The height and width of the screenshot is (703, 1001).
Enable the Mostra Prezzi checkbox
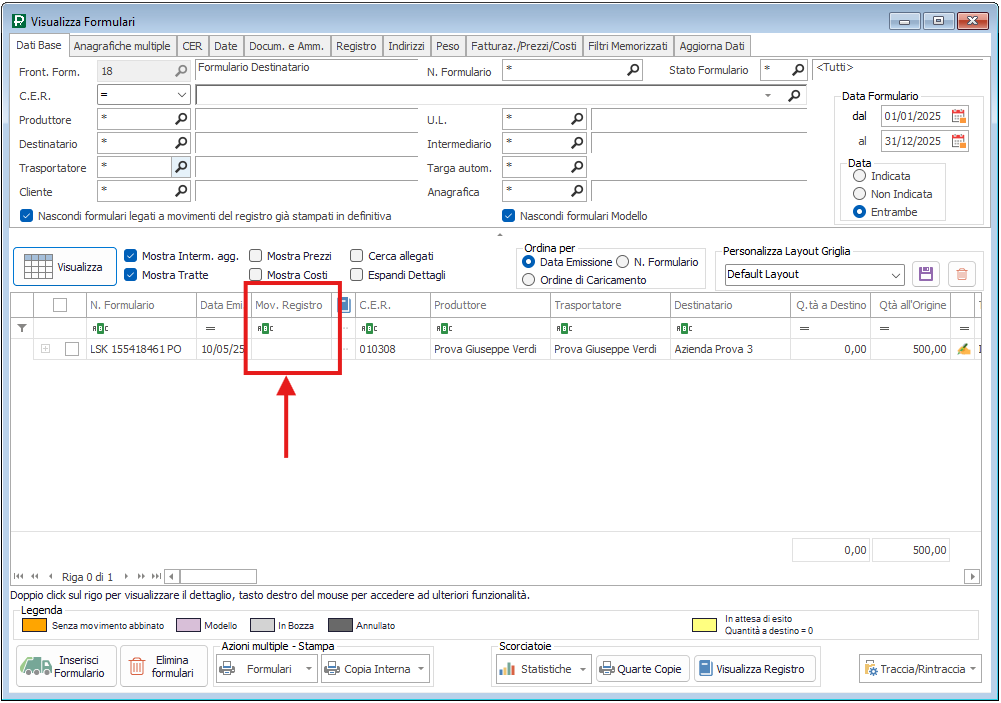click(x=256, y=256)
